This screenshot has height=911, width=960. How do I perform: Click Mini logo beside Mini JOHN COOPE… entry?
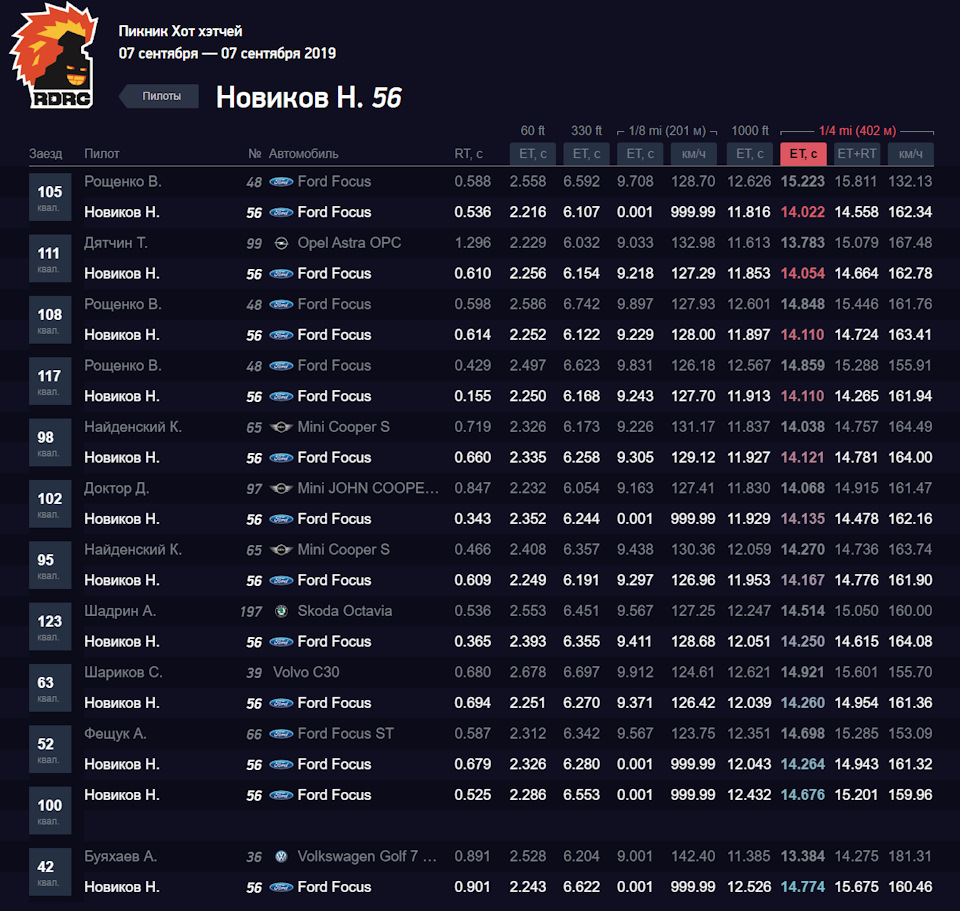281,489
